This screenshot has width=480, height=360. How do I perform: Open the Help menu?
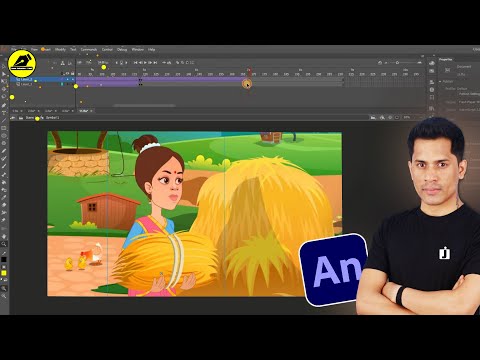(151, 49)
